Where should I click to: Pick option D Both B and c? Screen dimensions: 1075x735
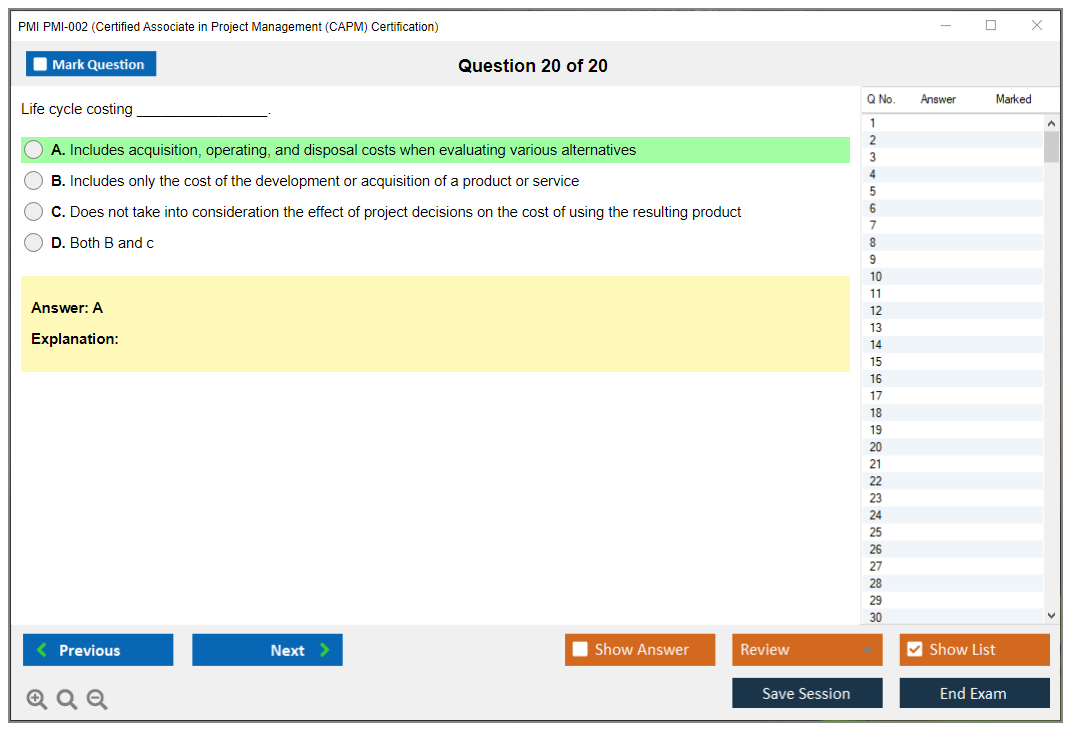point(34,243)
